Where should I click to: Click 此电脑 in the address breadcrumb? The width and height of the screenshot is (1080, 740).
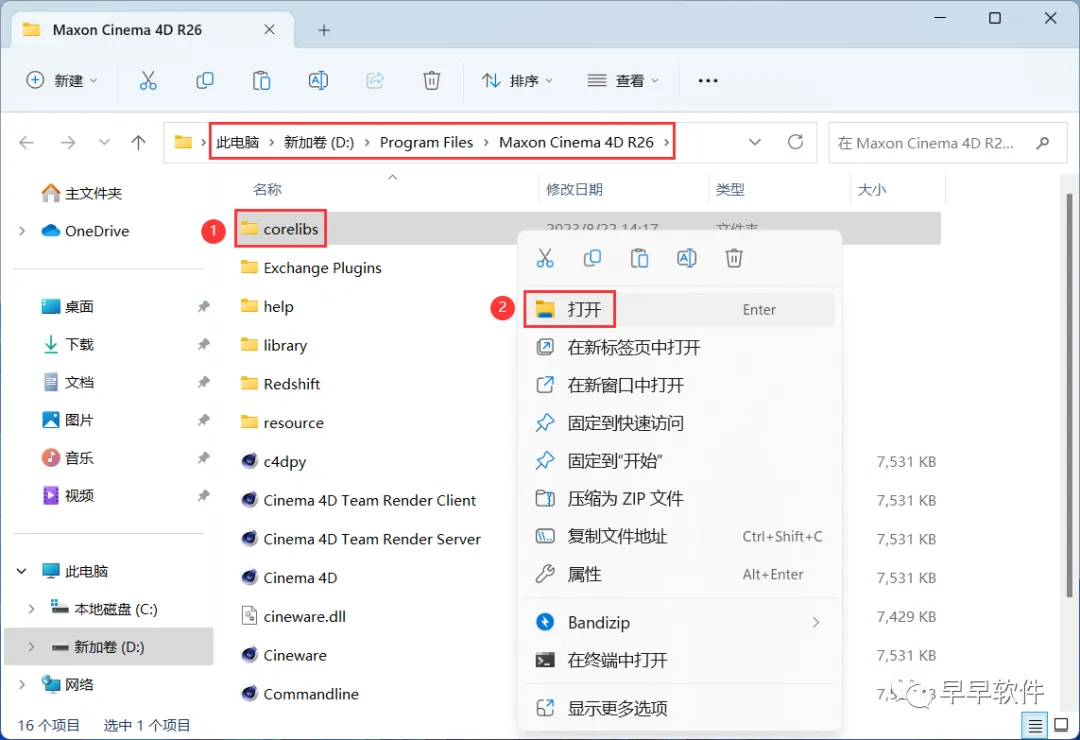(x=238, y=143)
